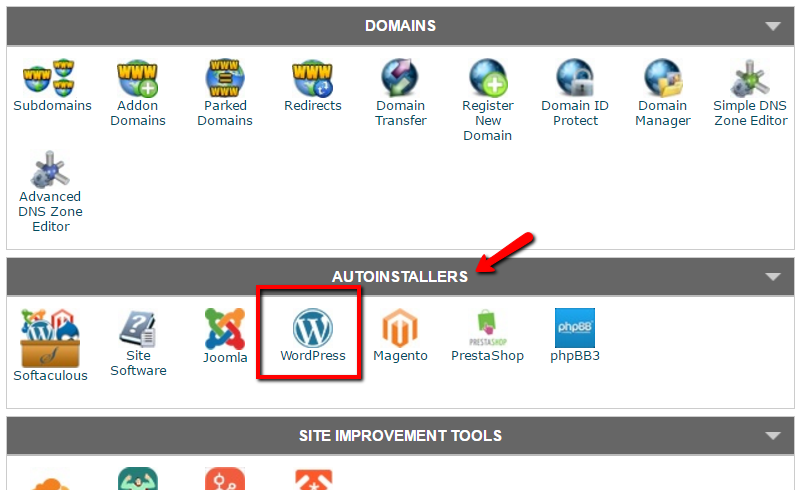The height and width of the screenshot is (490, 803).
Task: Click the Domain Manager label
Action: click(x=663, y=113)
